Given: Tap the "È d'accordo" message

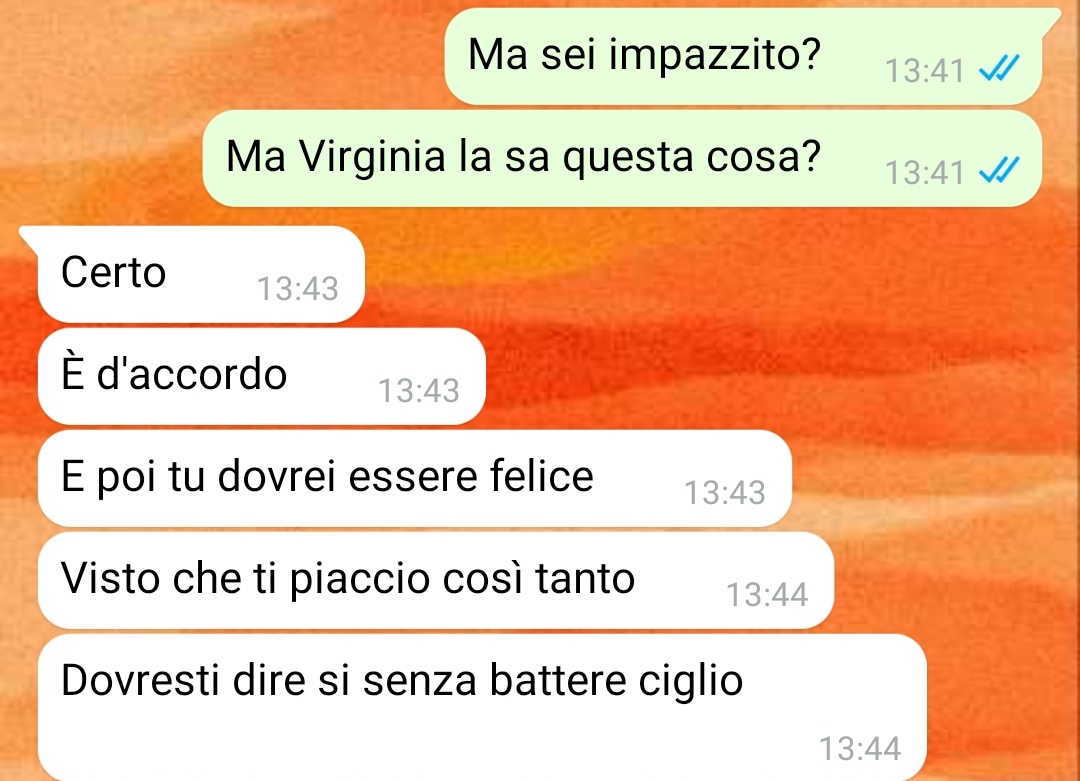Looking at the screenshot, I should tap(262, 376).
